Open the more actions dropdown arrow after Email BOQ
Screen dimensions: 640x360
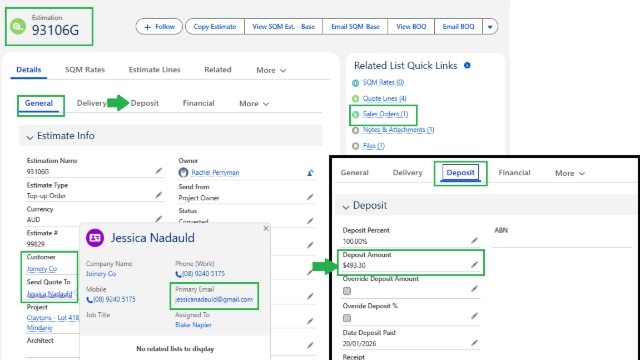point(490,27)
